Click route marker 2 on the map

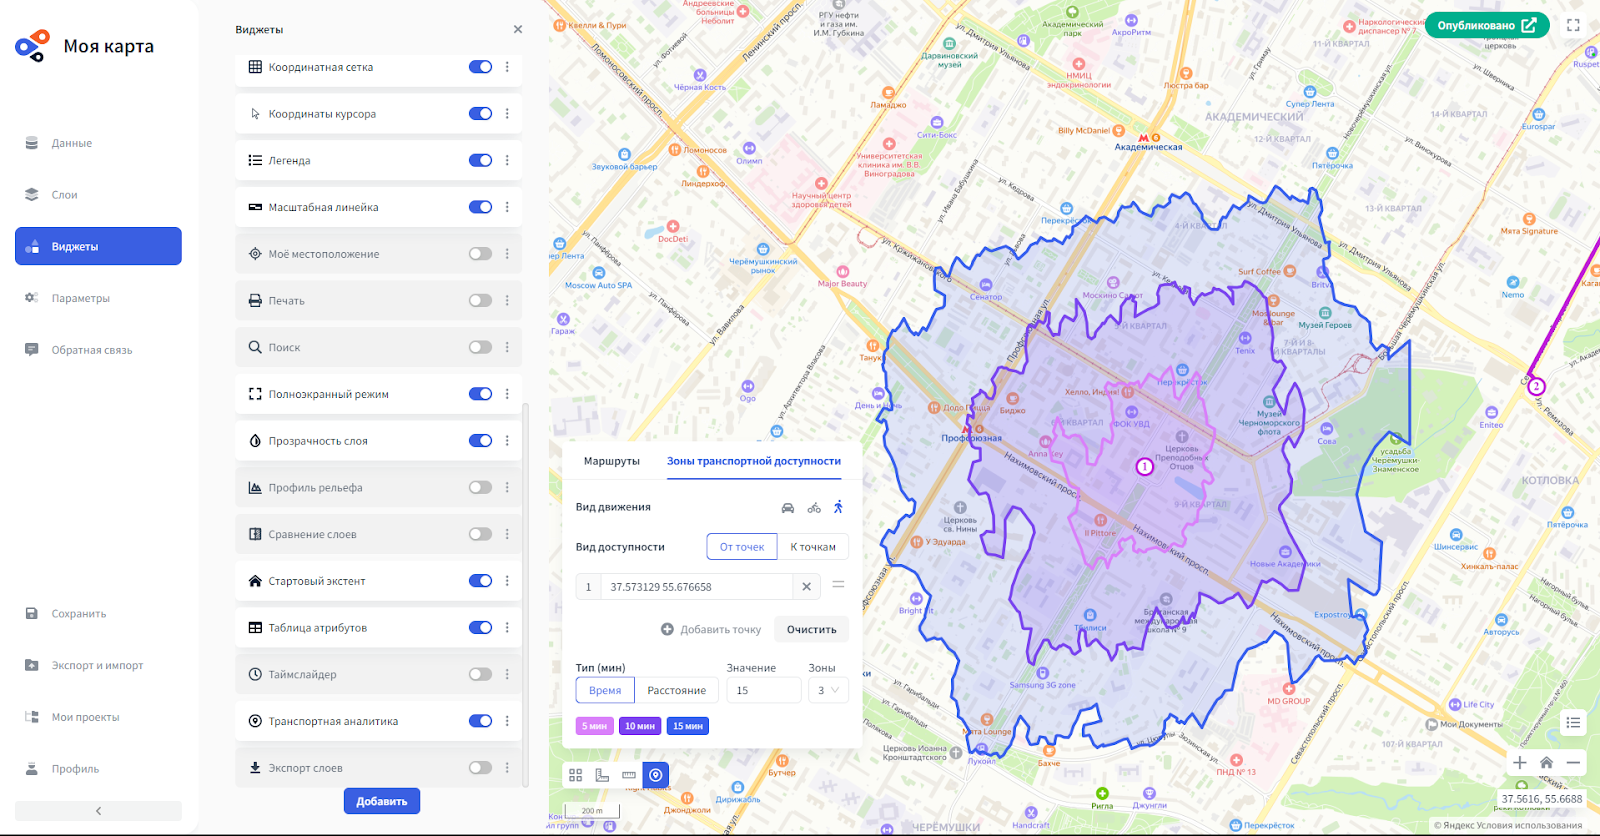tap(1536, 386)
